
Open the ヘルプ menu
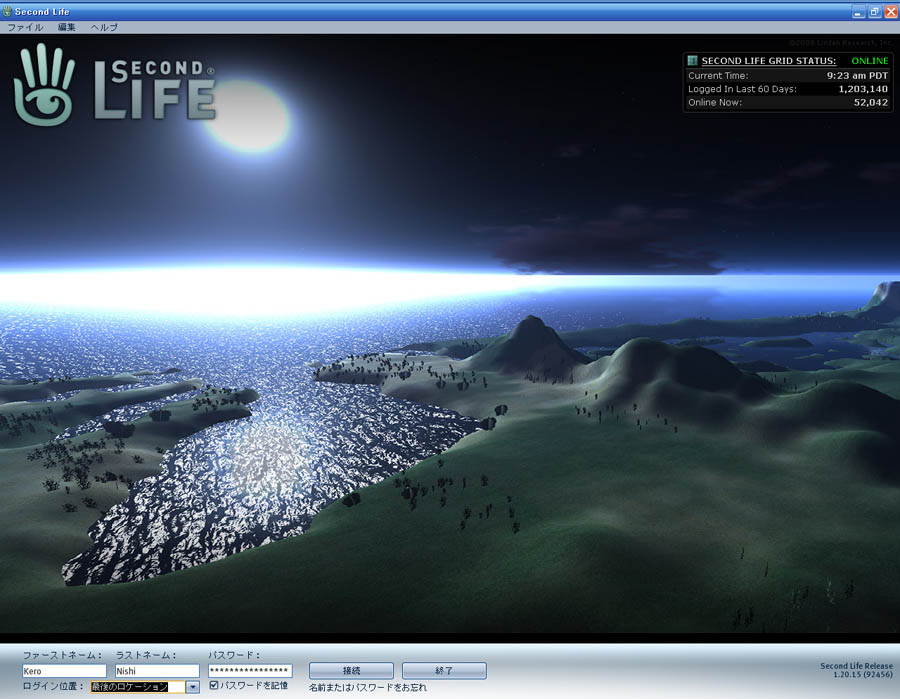(104, 27)
